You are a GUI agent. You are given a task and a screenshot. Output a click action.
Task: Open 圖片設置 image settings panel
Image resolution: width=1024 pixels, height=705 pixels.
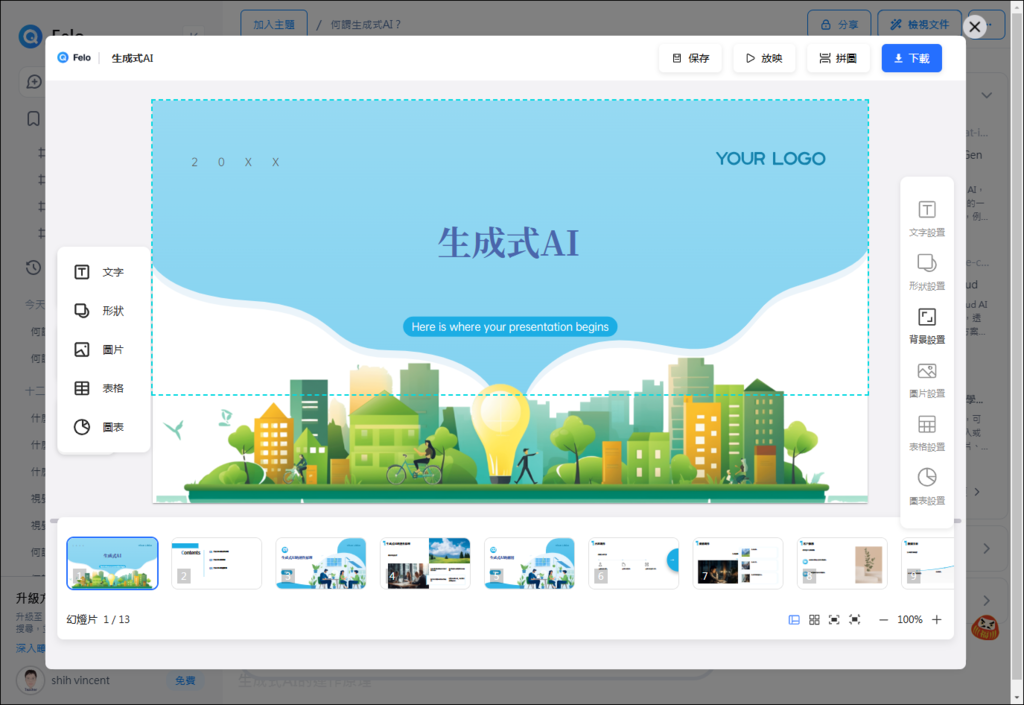(927, 380)
